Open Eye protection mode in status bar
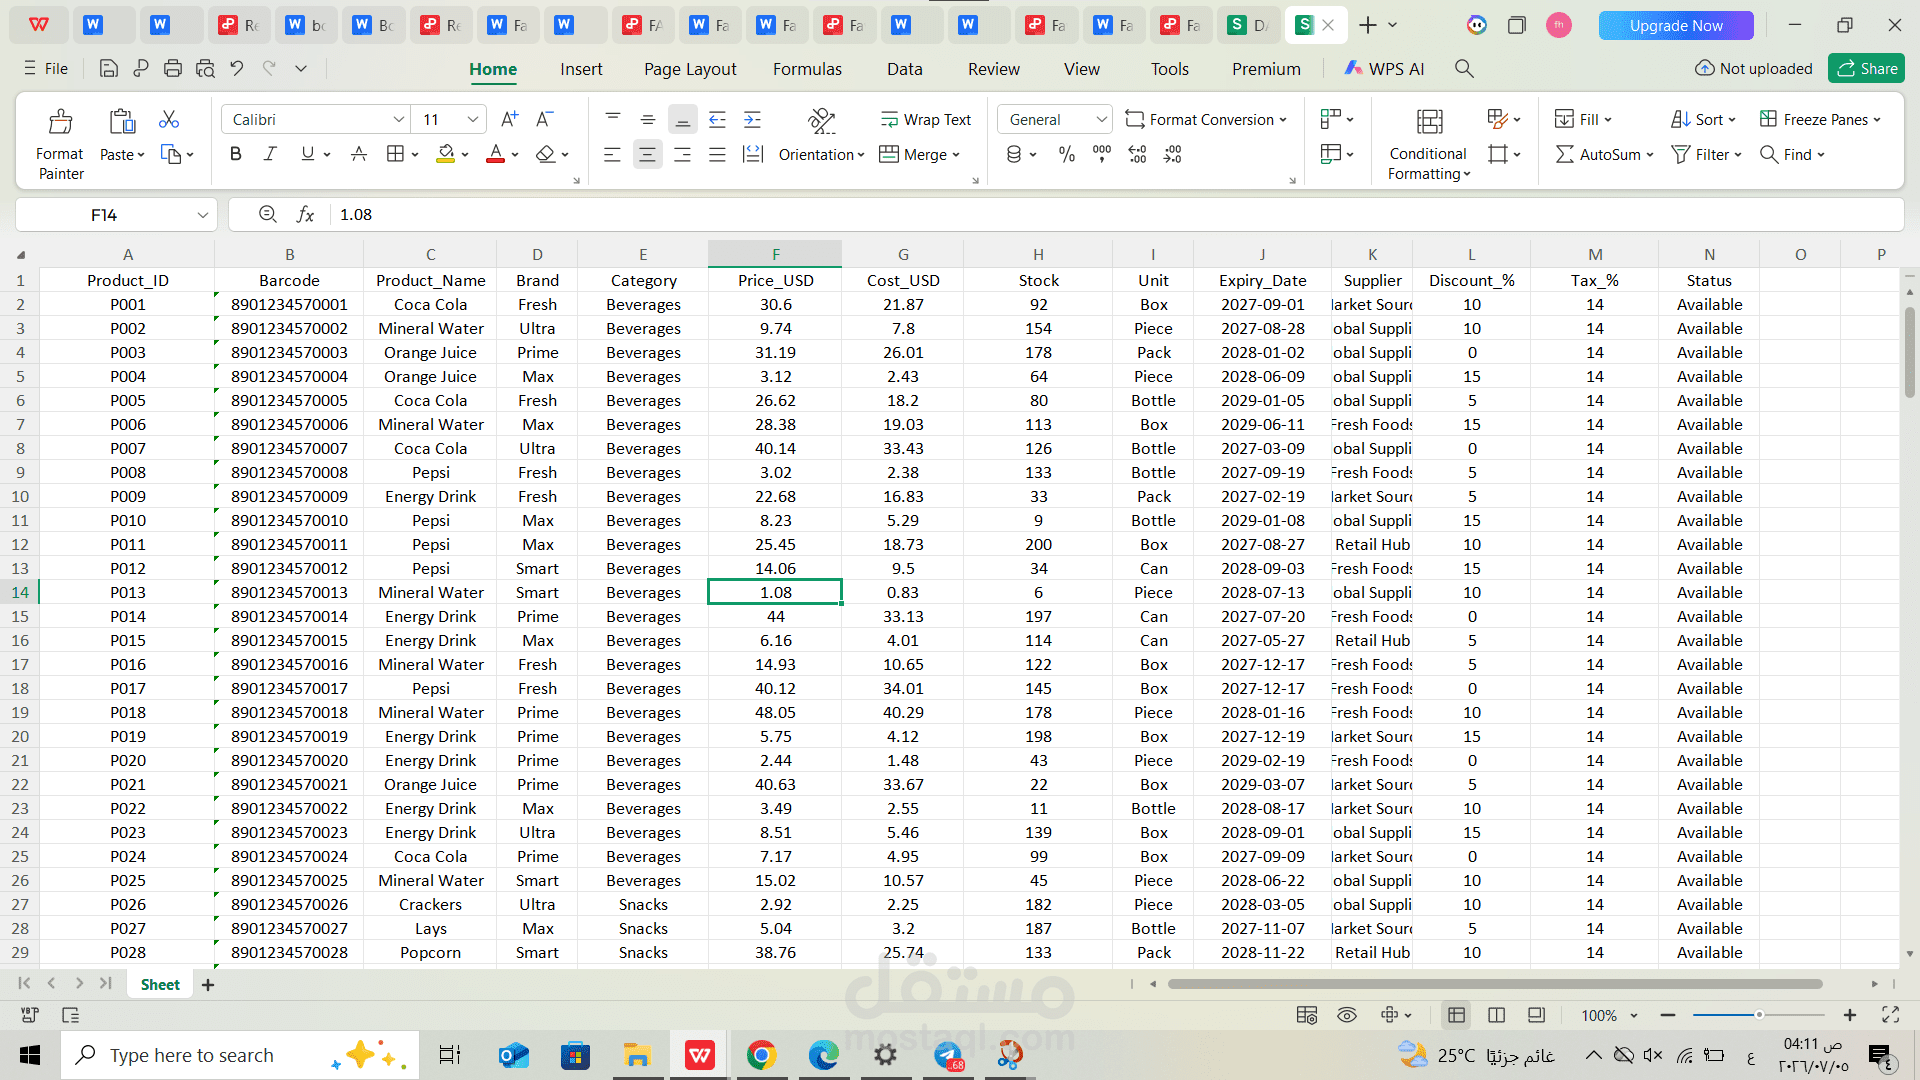 coord(1347,1015)
